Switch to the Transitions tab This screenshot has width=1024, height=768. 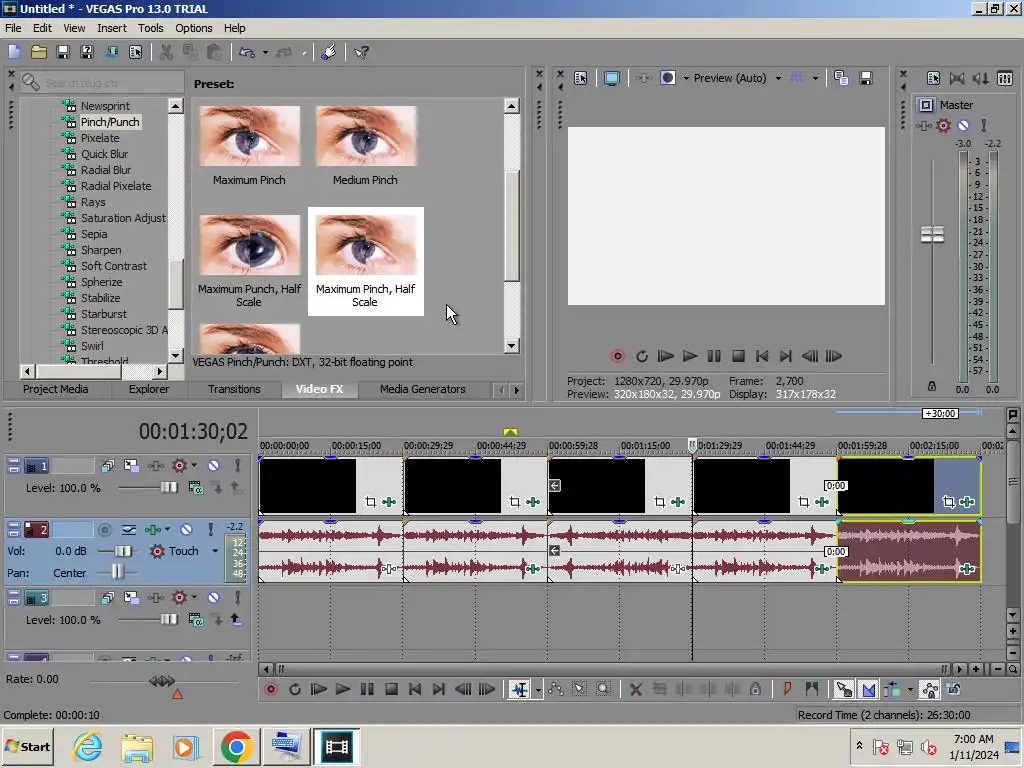234,389
